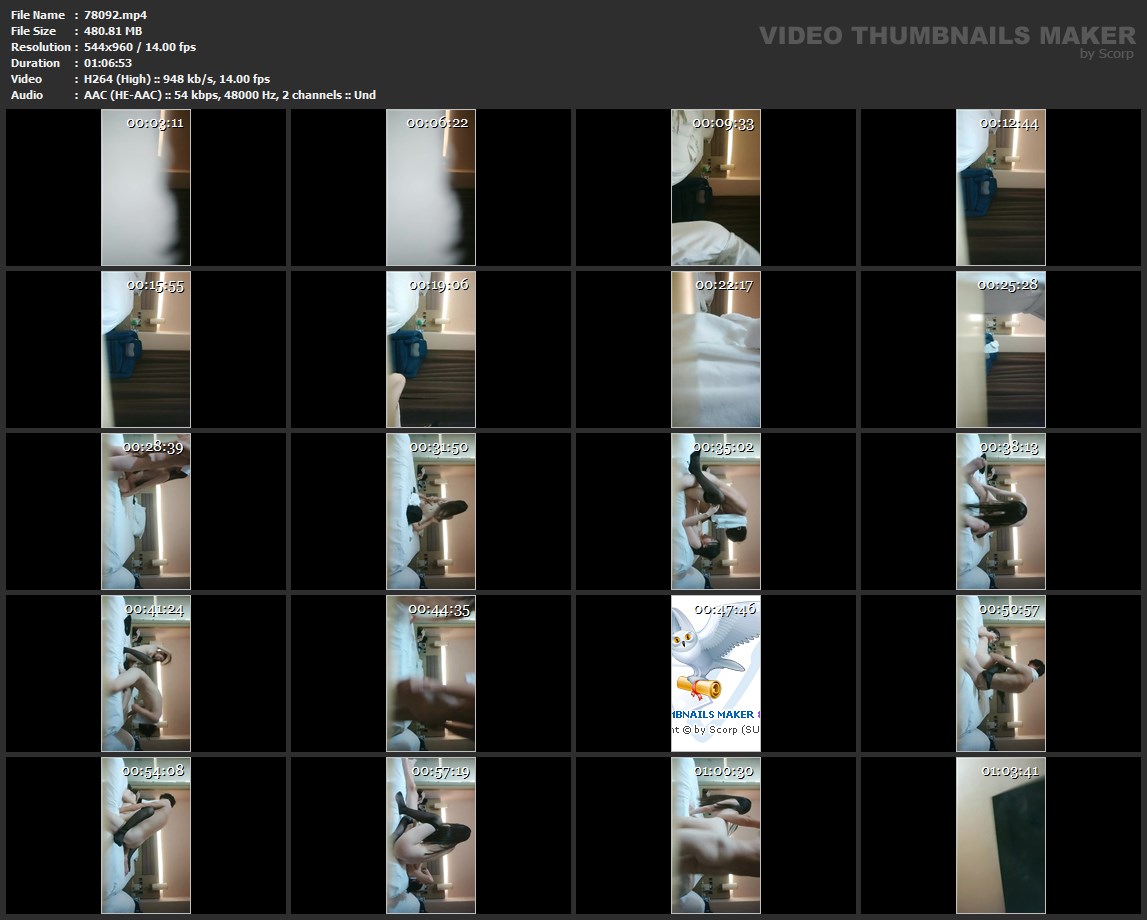
Task: Click the 01:00:30 timestamp label
Action: click(724, 771)
